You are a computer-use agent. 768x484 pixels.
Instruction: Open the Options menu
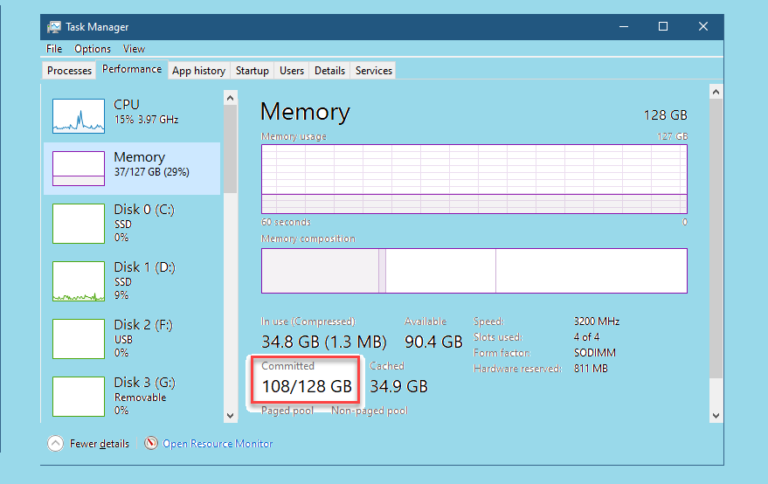(x=92, y=49)
